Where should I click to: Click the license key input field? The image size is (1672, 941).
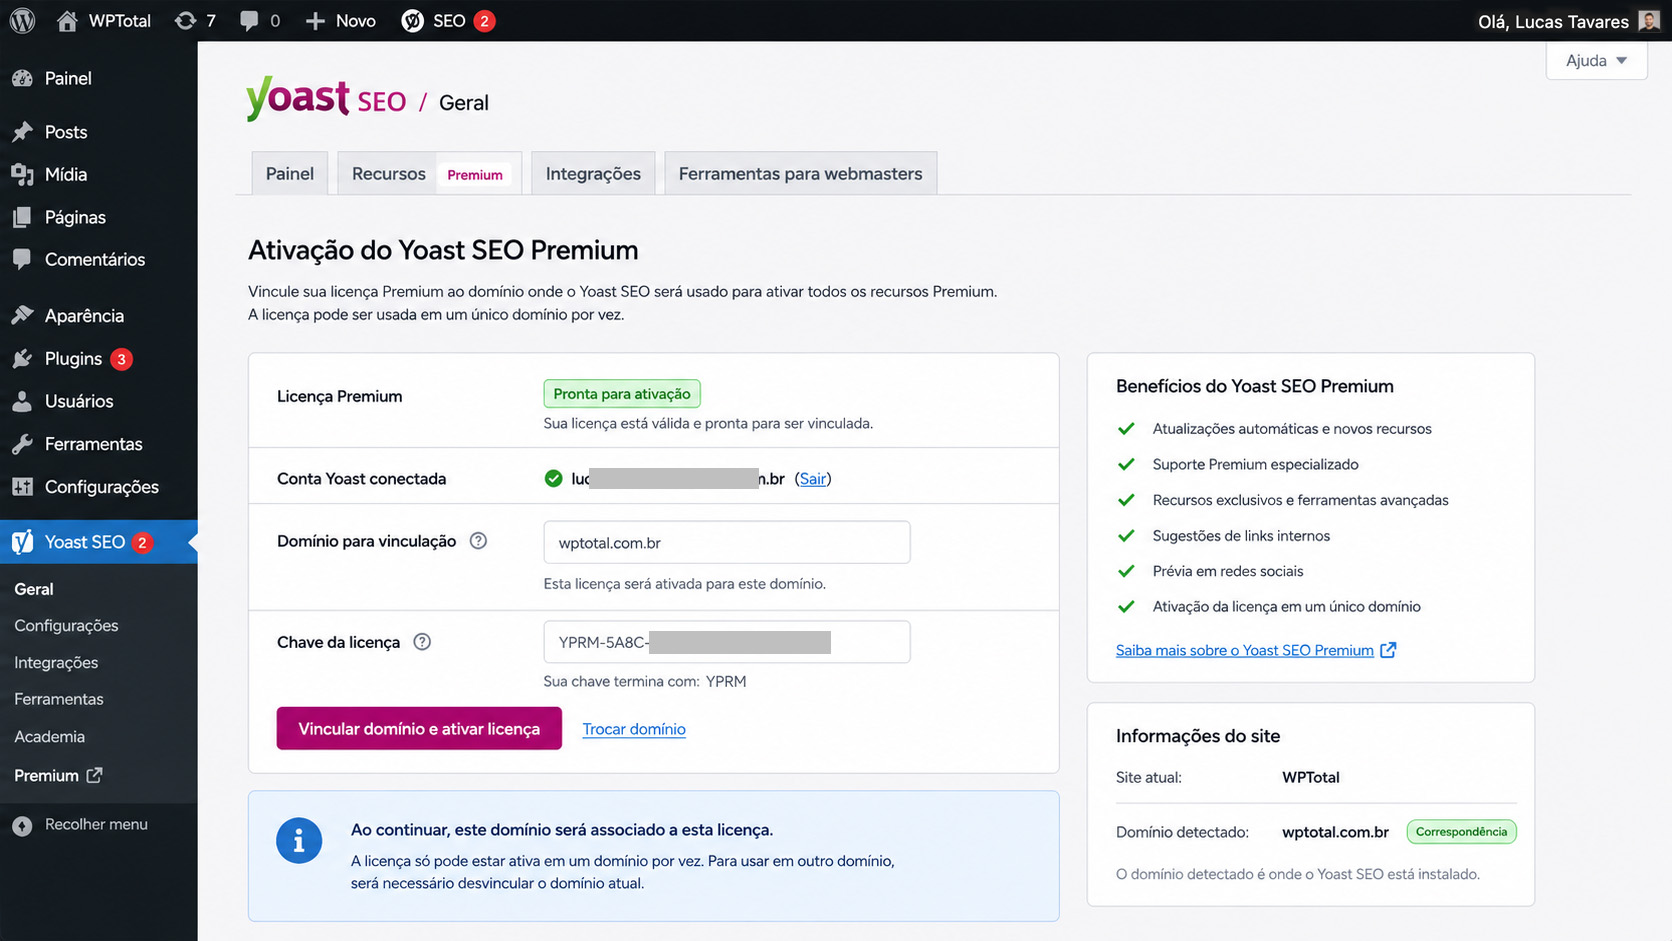coord(727,642)
